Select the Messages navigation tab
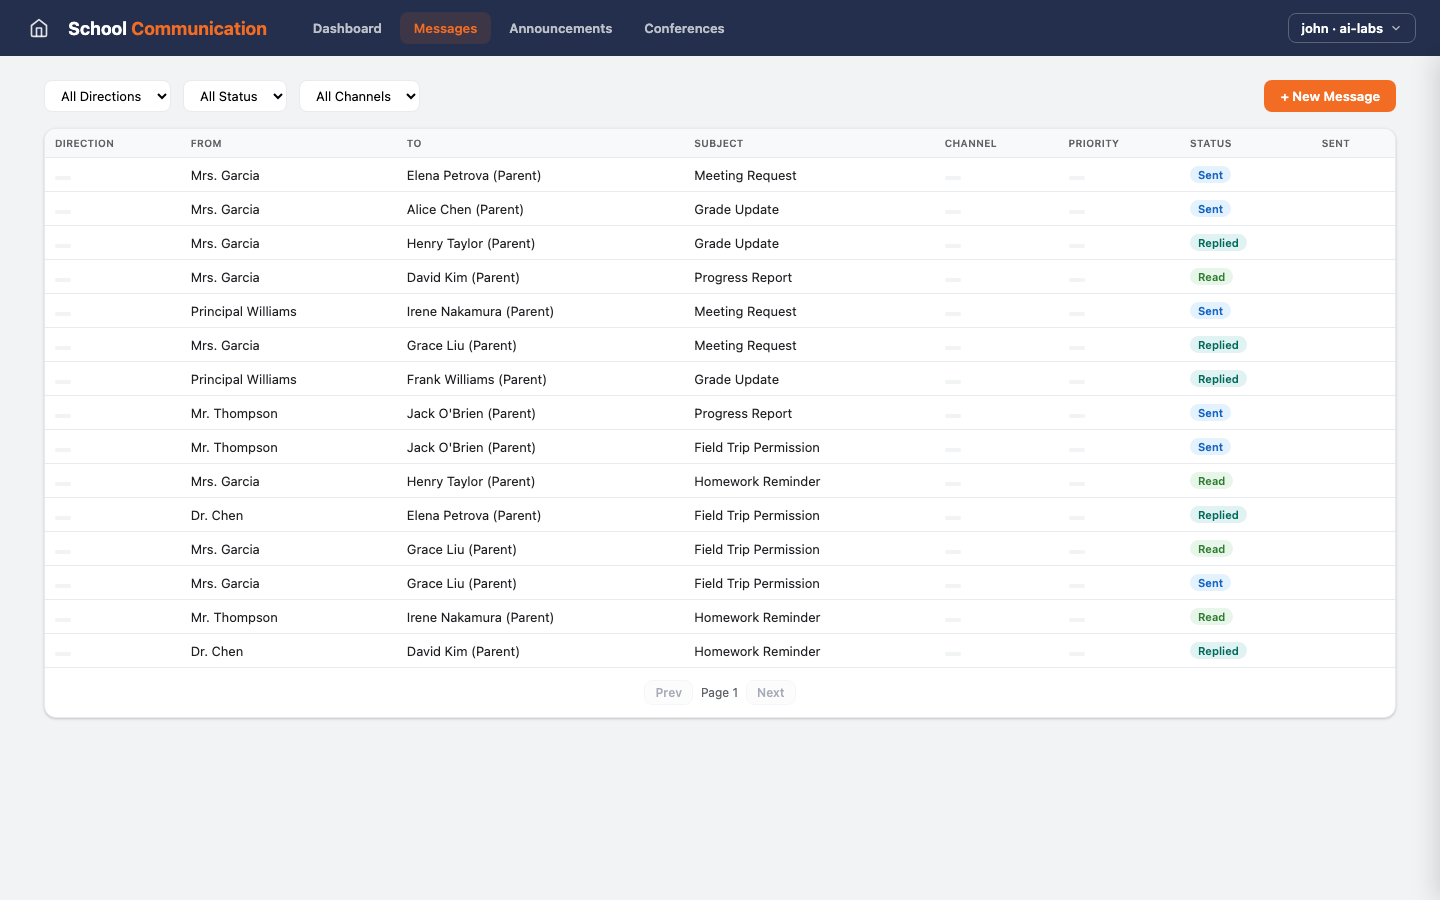The image size is (1440, 900). [445, 28]
